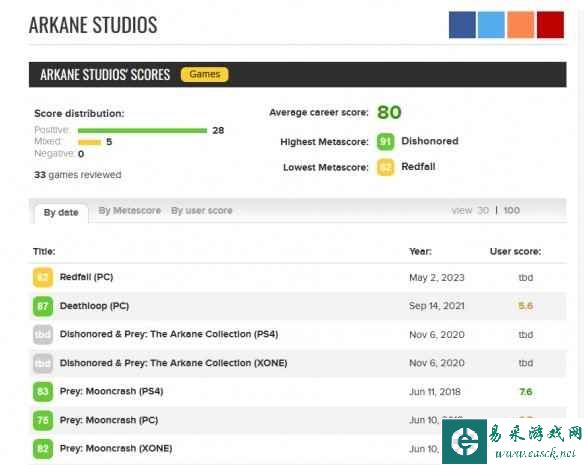
Task: Open Arkane Collection (PS4) game page
Action: (x=169, y=334)
